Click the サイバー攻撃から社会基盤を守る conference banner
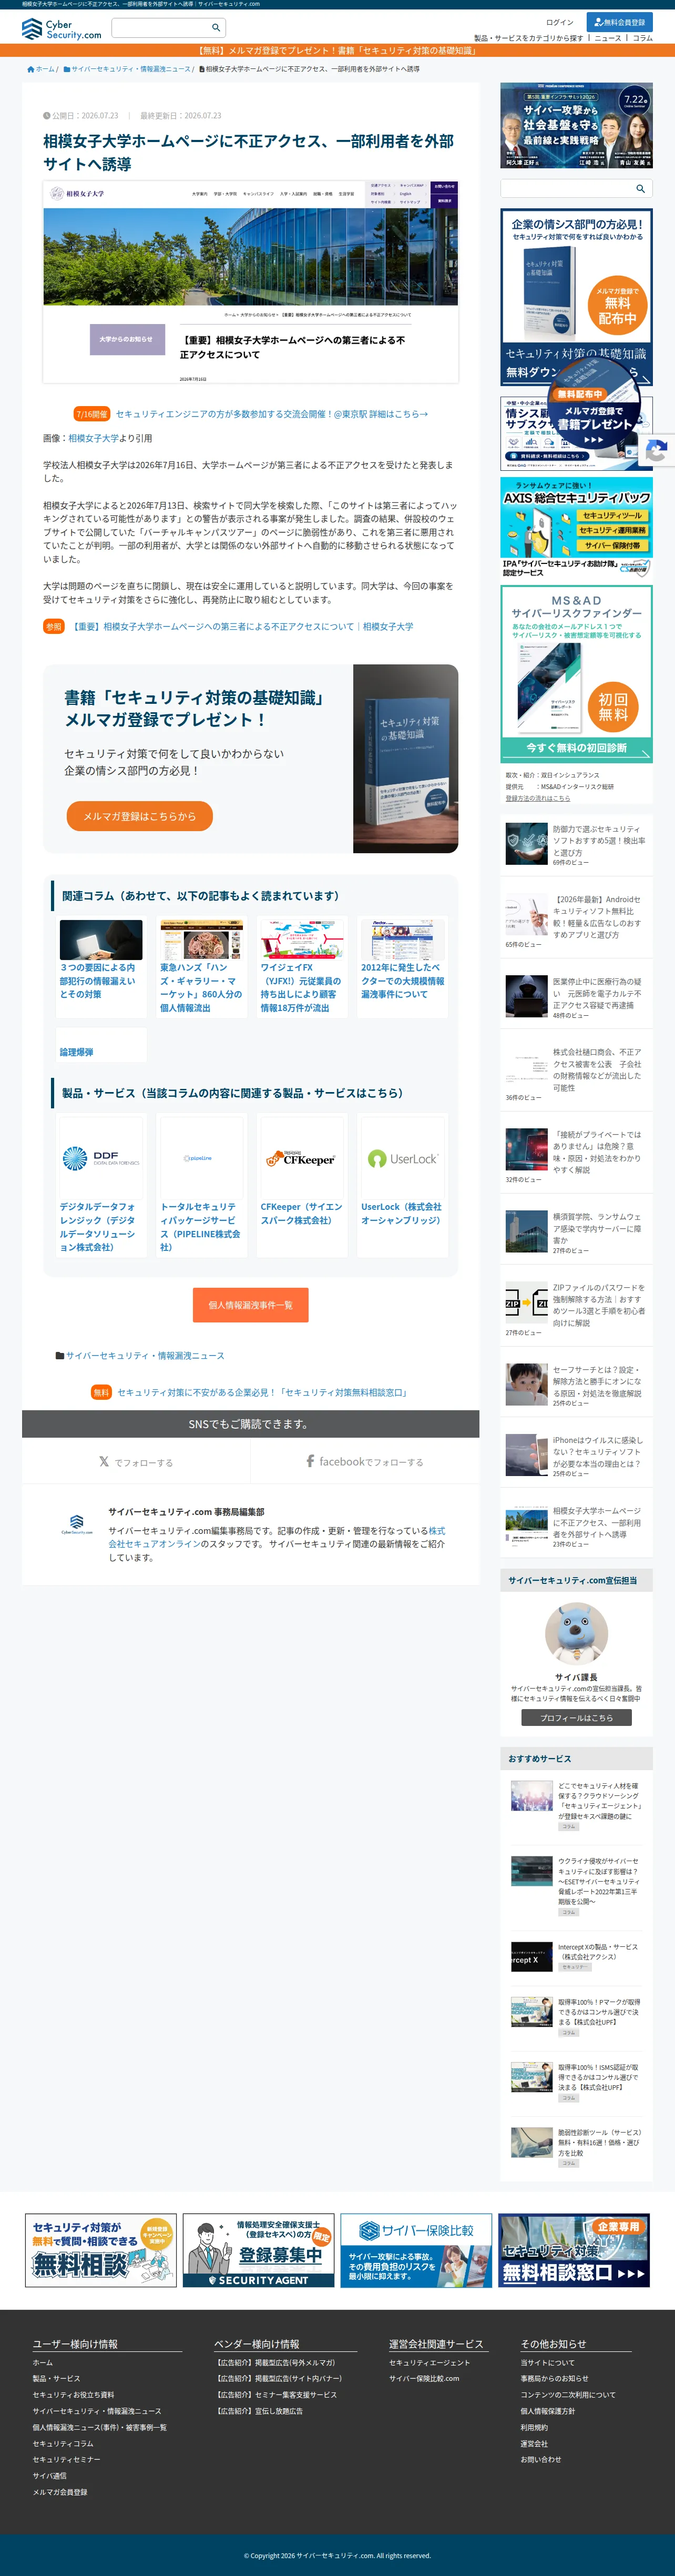 coord(576,125)
